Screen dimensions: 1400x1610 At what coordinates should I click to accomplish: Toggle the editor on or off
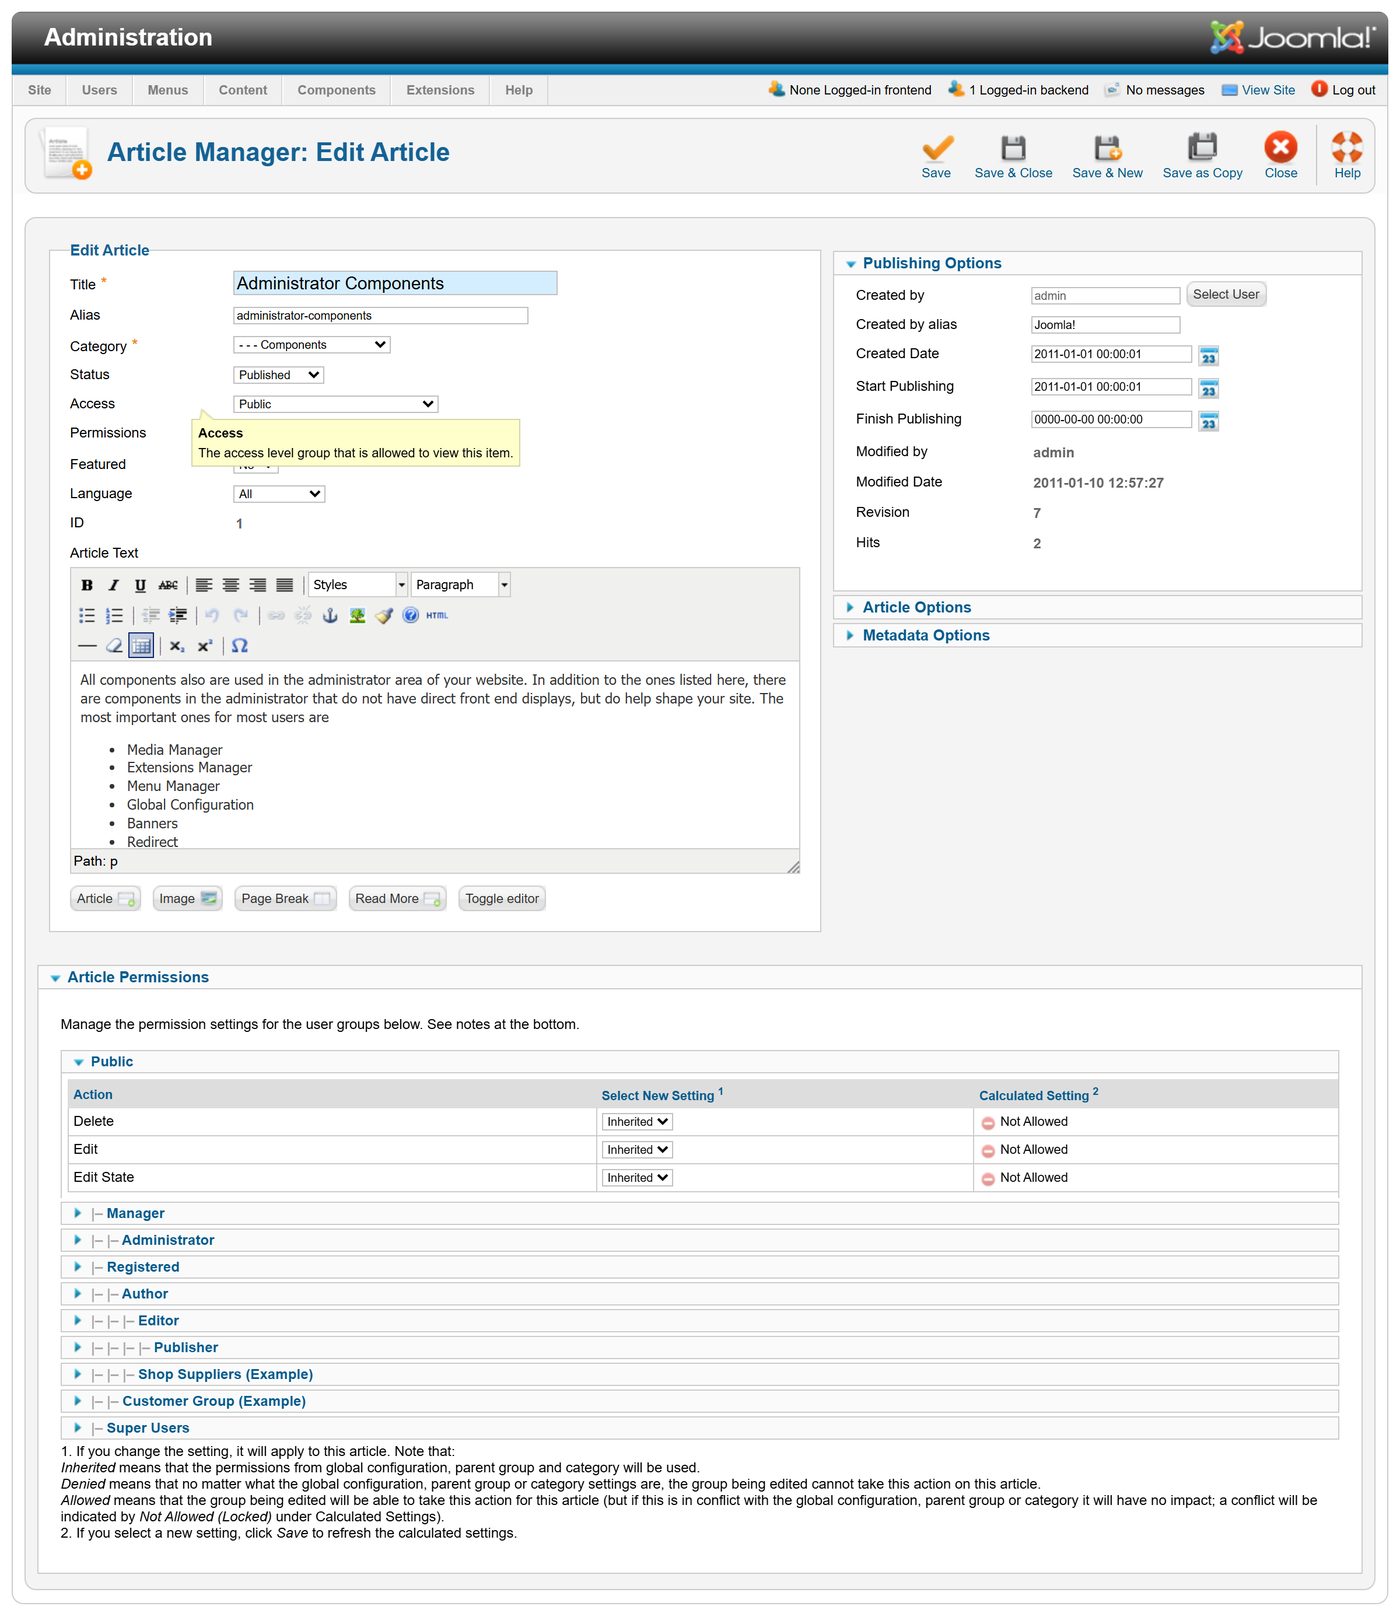pos(502,899)
